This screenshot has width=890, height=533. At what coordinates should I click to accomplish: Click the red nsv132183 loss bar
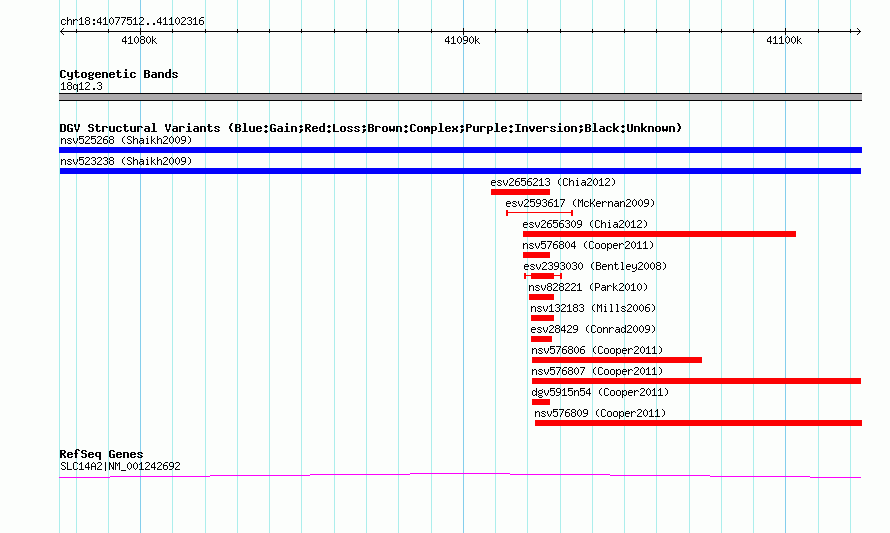coord(542,318)
